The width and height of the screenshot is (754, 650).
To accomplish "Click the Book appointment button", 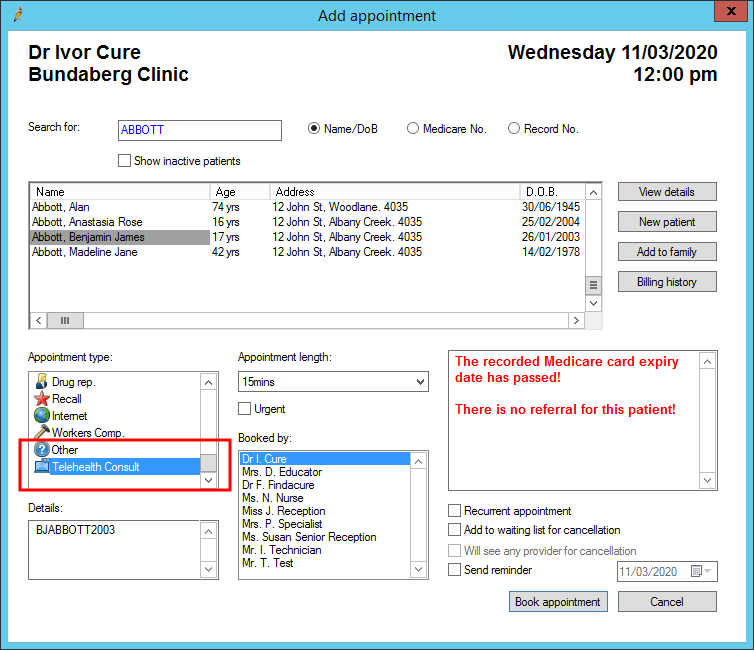I will pyautogui.click(x=558, y=602).
